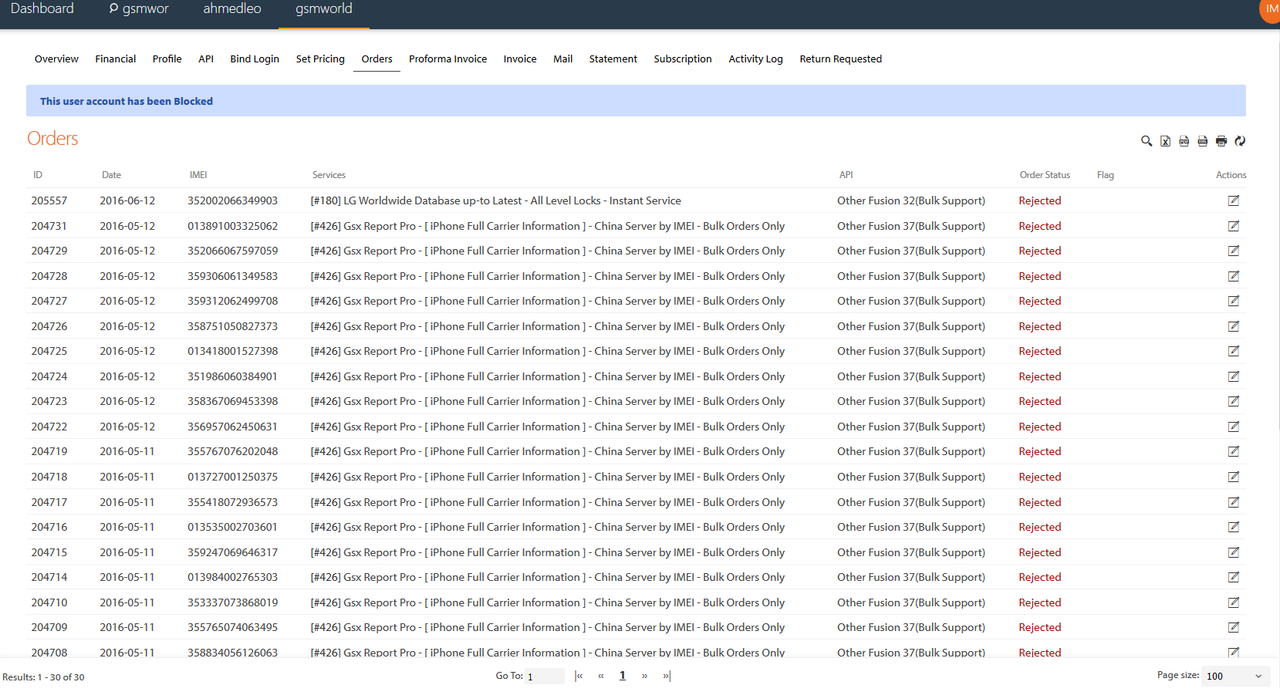
Task: Open edit action for order 204719
Action: click(1233, 451)
